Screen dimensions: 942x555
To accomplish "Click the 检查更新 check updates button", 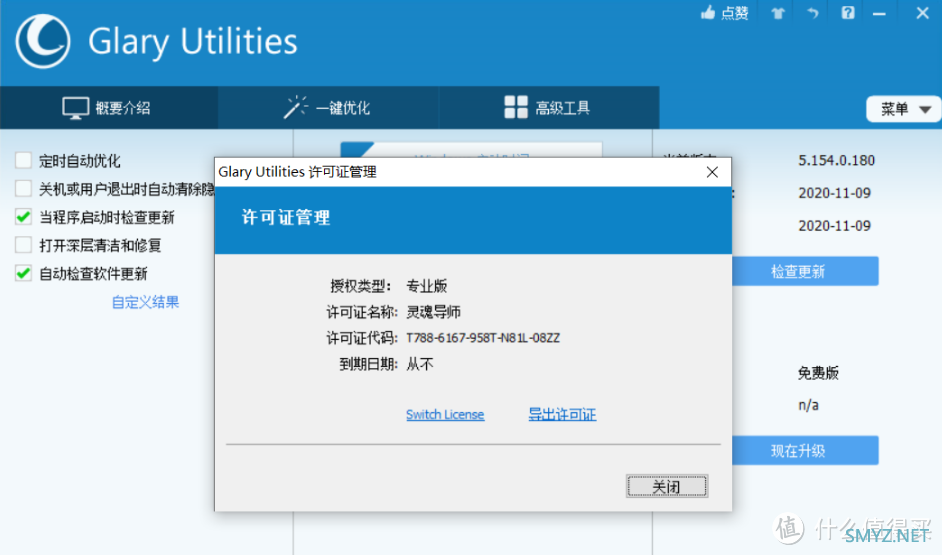I will click(x=805, y=271).
